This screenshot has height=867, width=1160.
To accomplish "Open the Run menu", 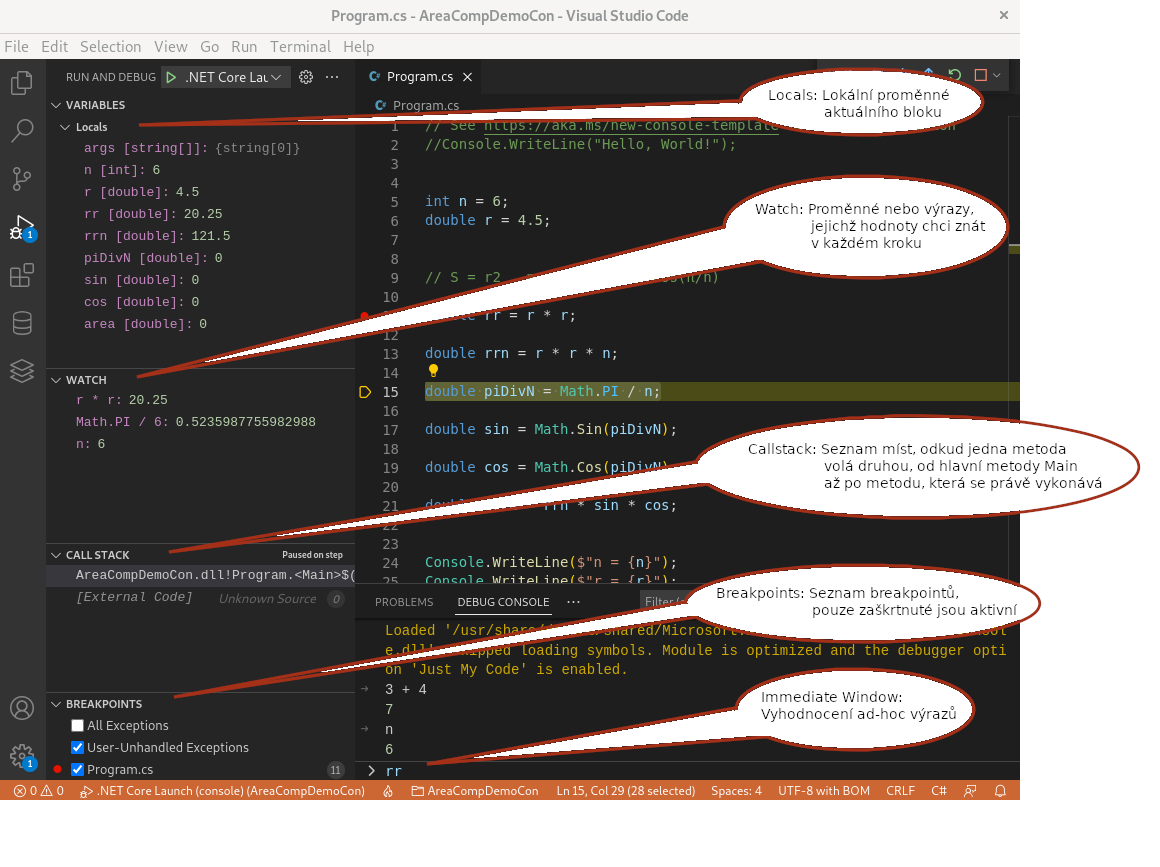I will click(244, 47).
